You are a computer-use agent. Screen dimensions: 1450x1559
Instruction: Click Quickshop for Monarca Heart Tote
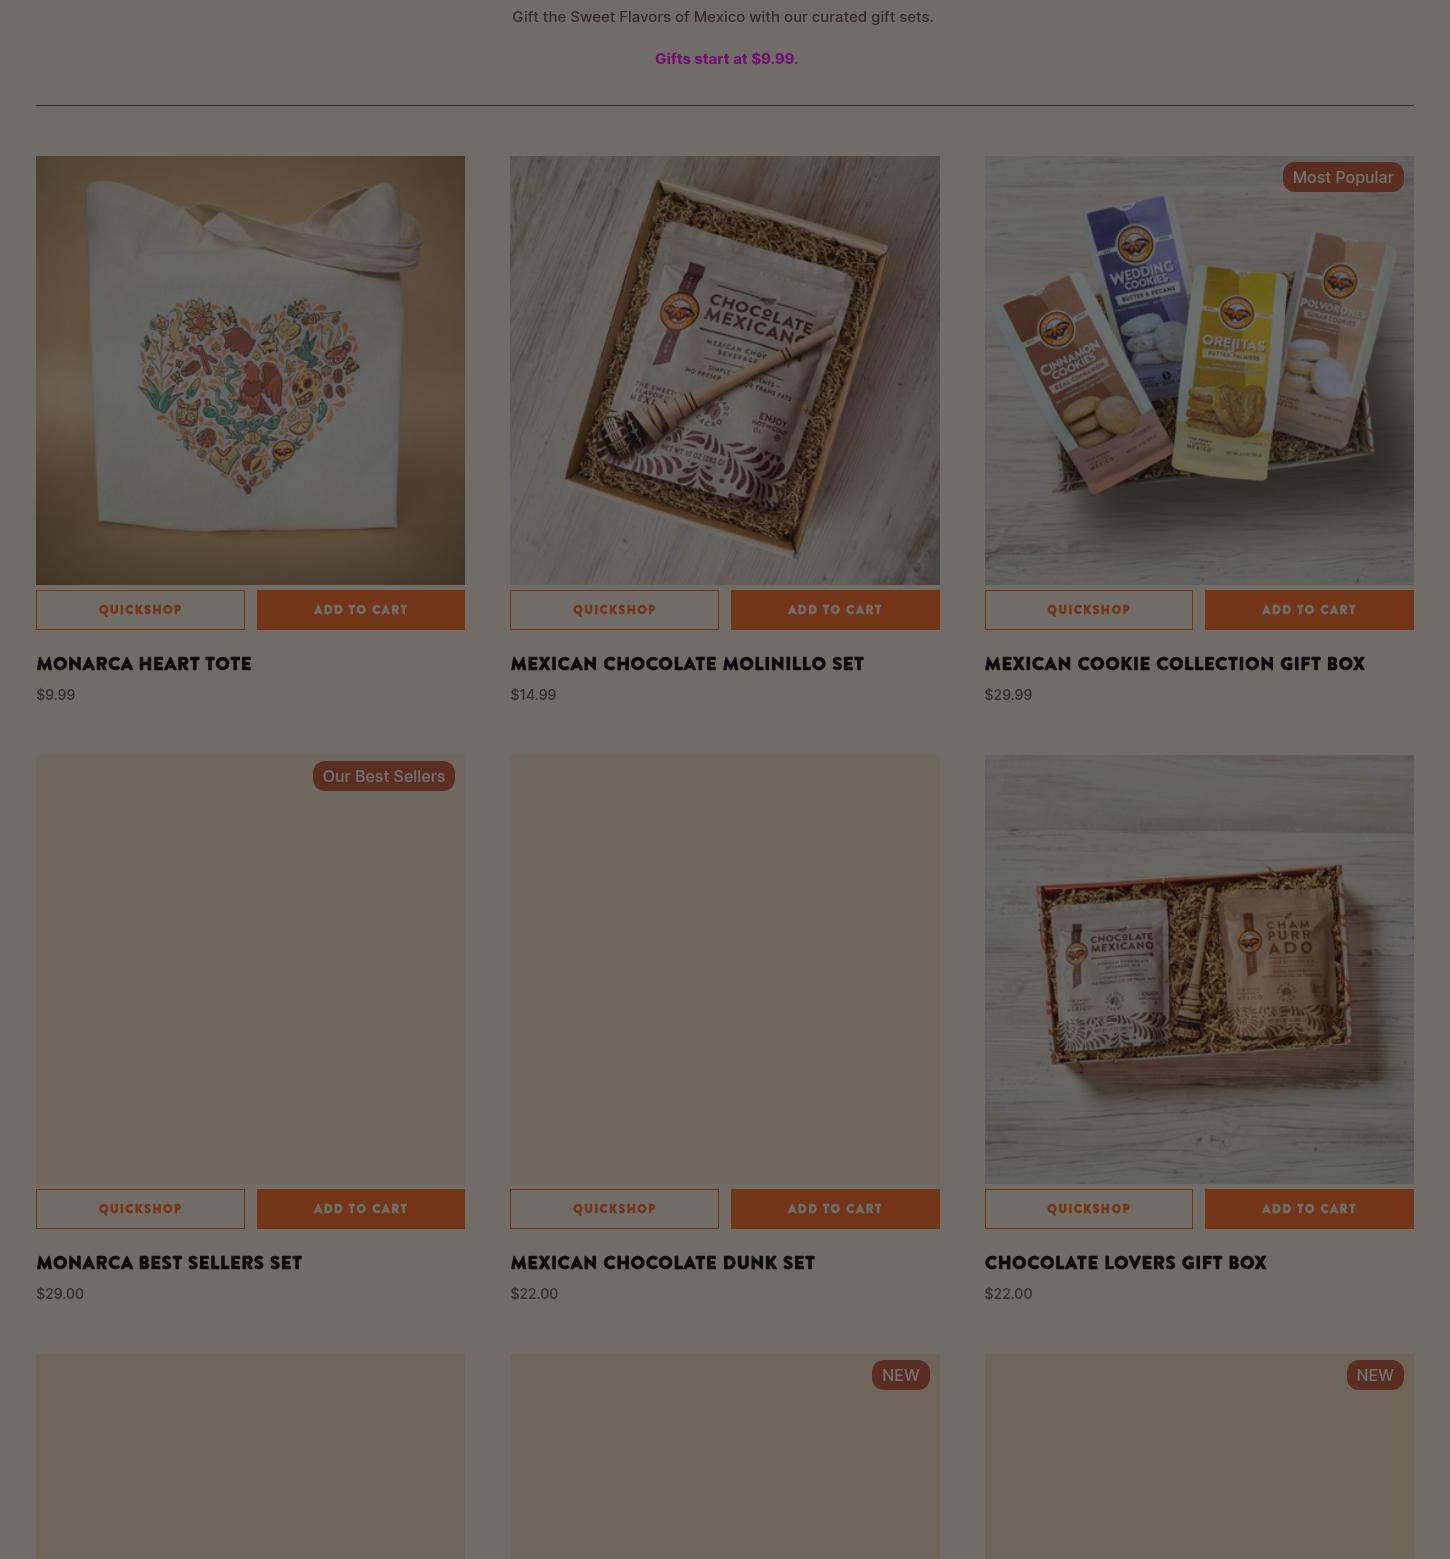click(x=140, y=610)
